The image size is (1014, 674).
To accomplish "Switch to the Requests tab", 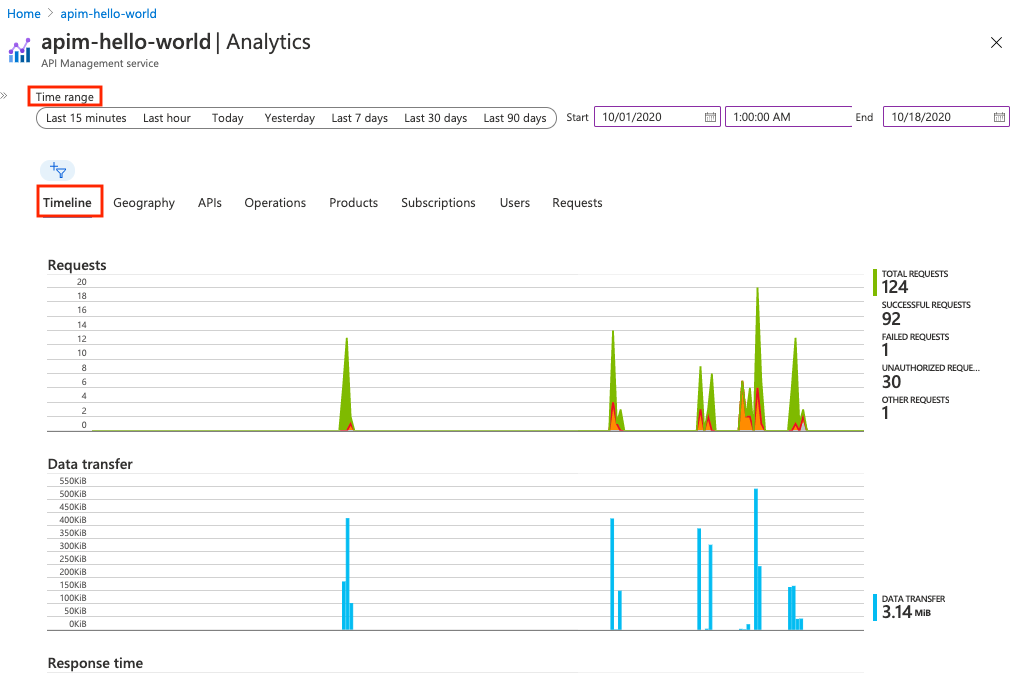I will pyautogui.click(x=577, y=202).
